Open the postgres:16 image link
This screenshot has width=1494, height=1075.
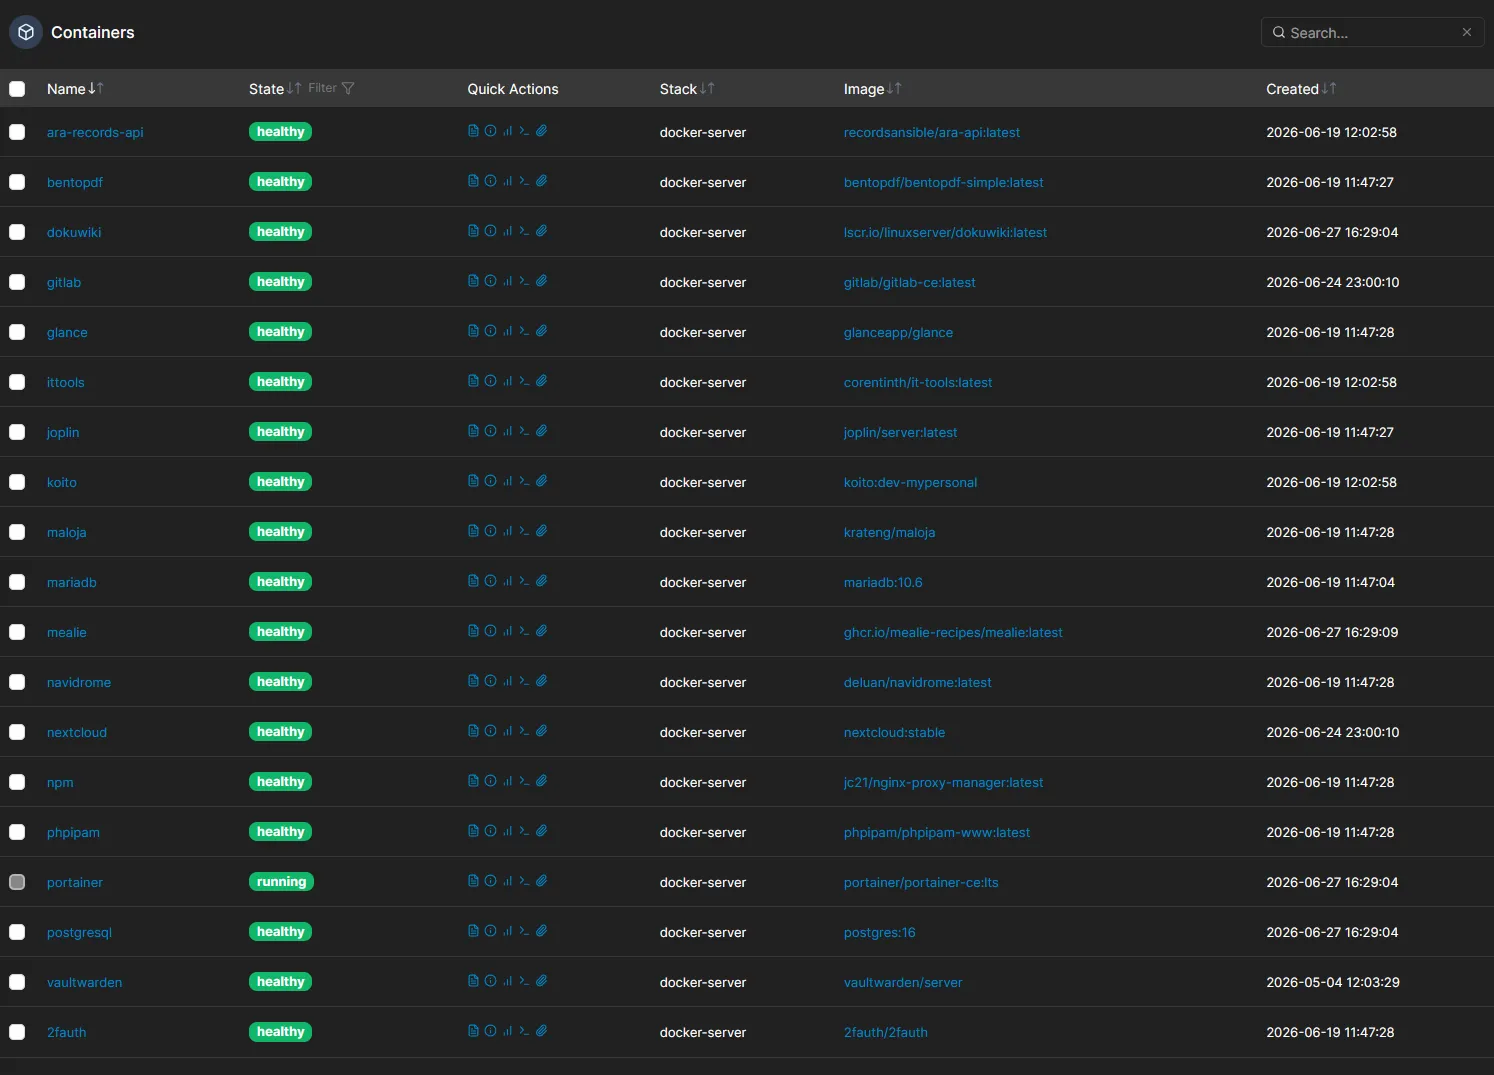pyautogui.click(x=879, y=932)
